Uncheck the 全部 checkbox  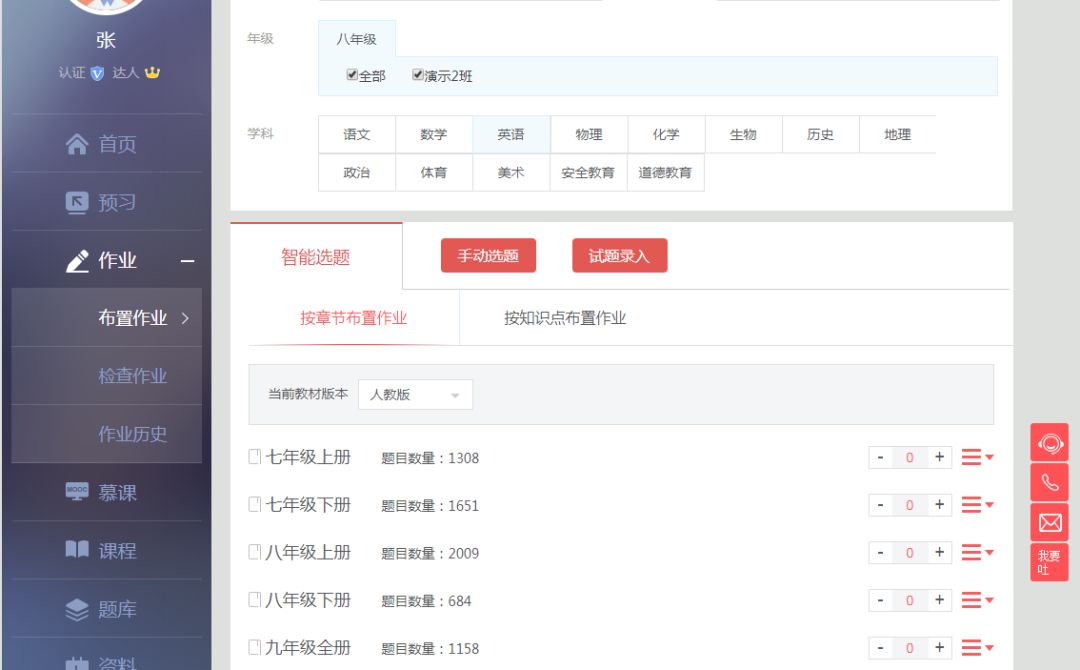click(352, 73)
